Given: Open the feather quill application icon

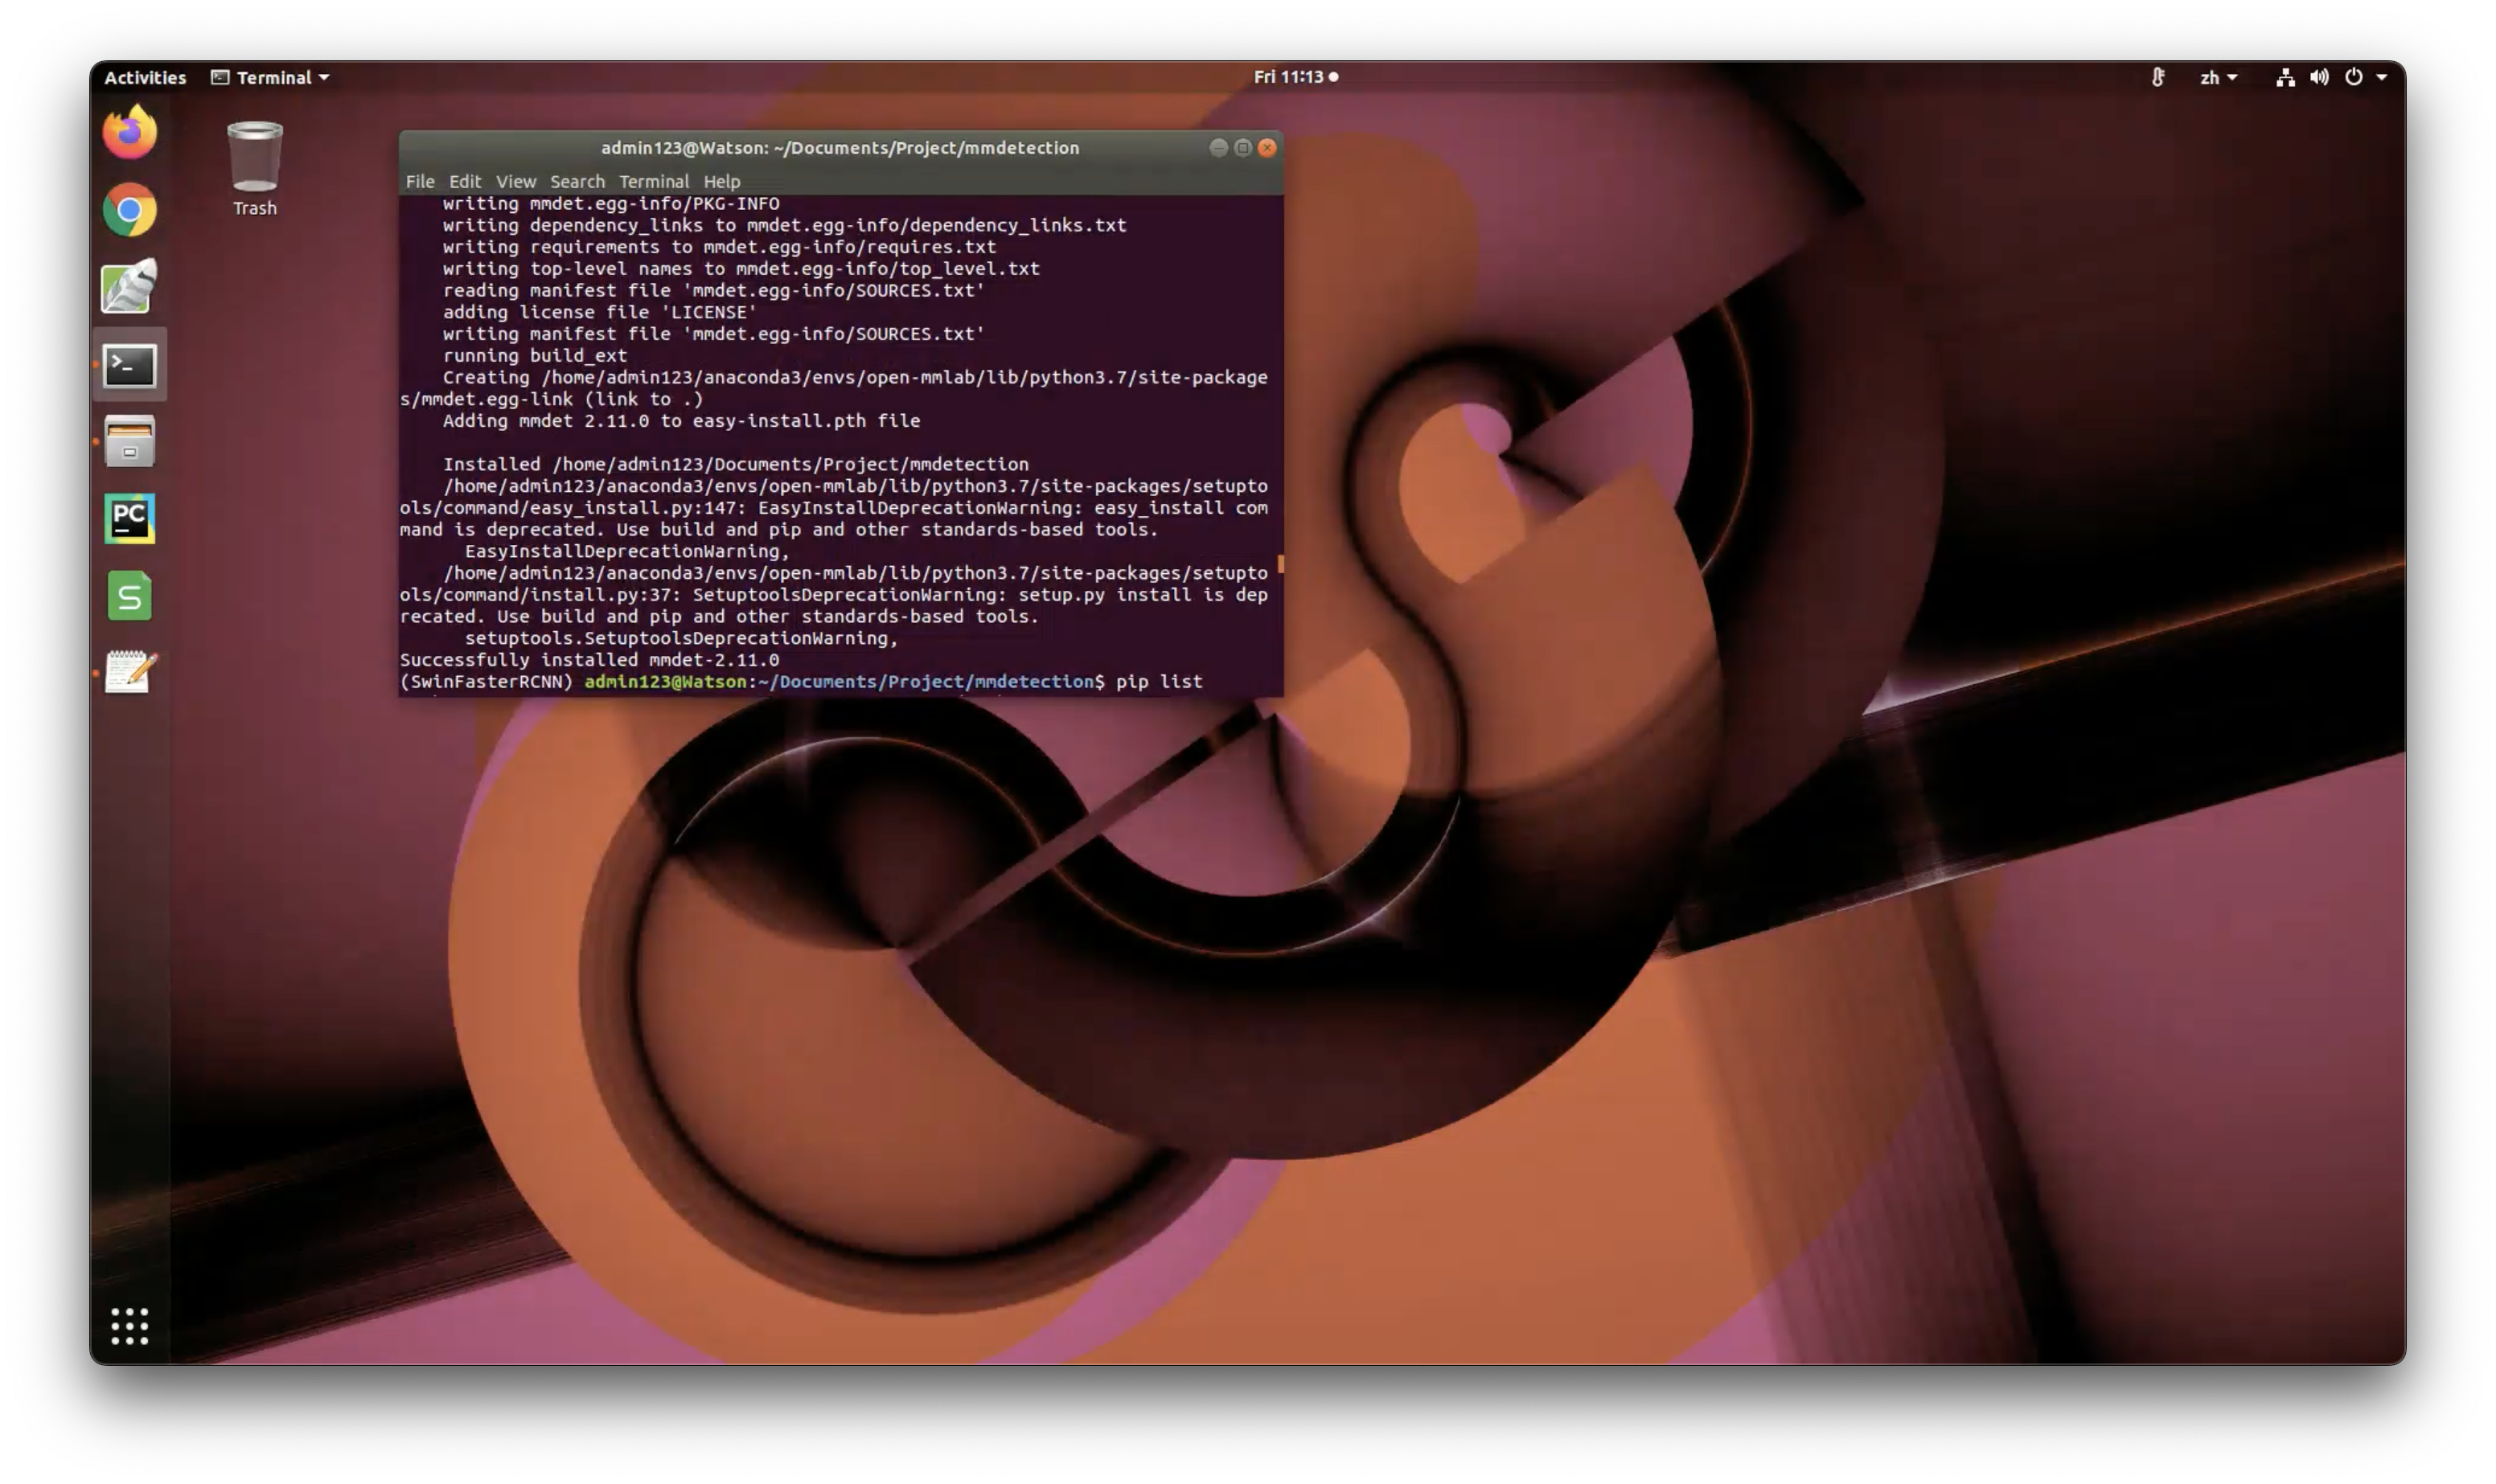Looking at the screenshot, I should tap(130, 287).
